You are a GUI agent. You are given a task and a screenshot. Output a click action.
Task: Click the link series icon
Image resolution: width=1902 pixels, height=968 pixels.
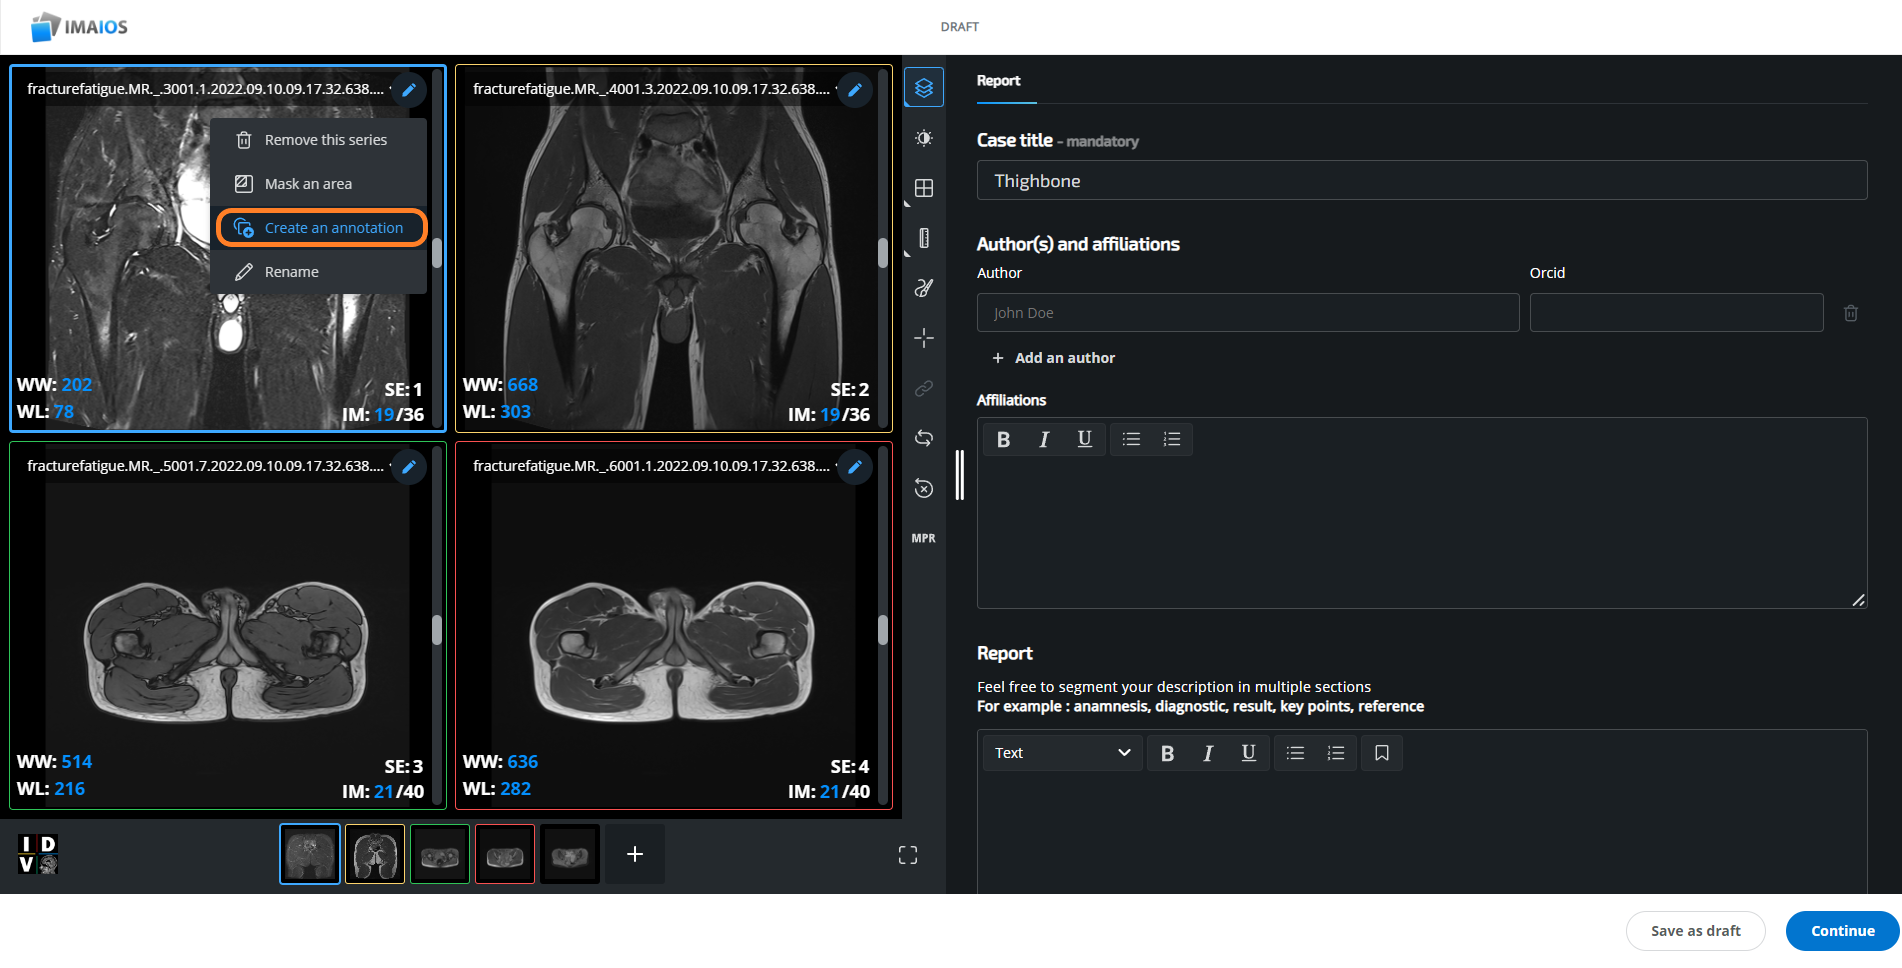coord(924,388)
